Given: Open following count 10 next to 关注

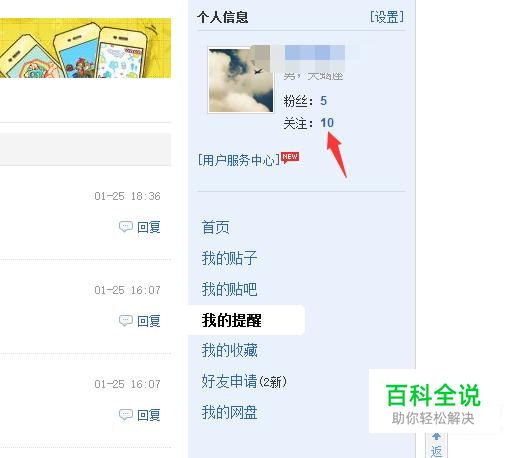Looking at the screenshot, I should point(327,123).
